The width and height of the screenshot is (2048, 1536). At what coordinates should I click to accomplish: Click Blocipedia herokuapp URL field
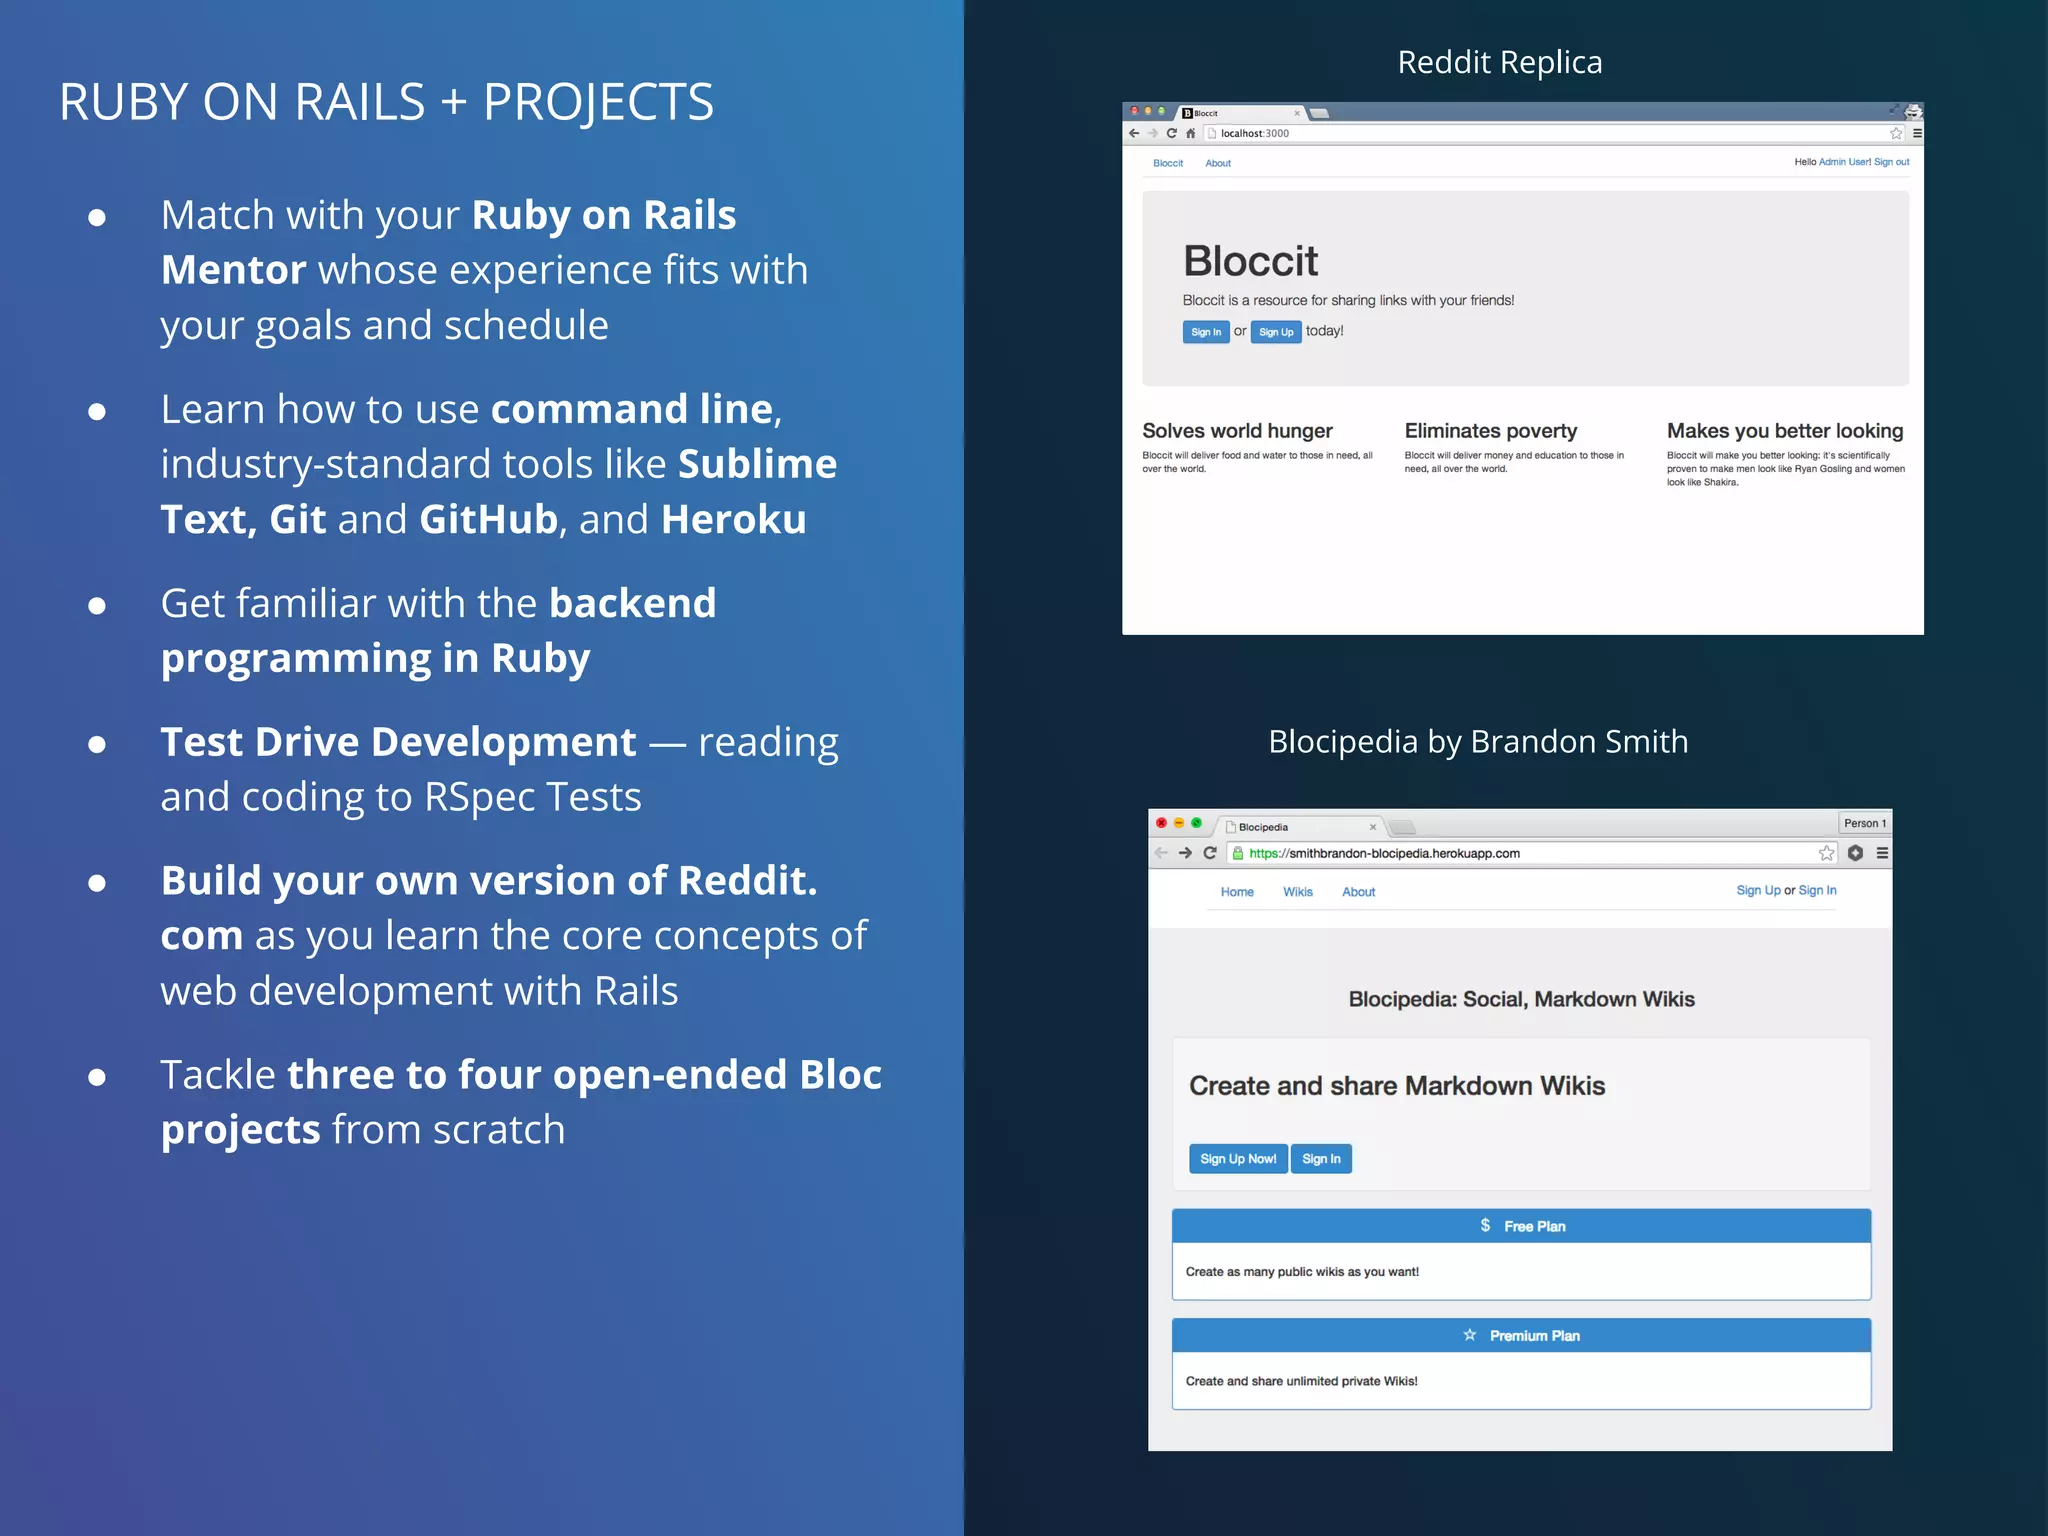point(1533,853)
